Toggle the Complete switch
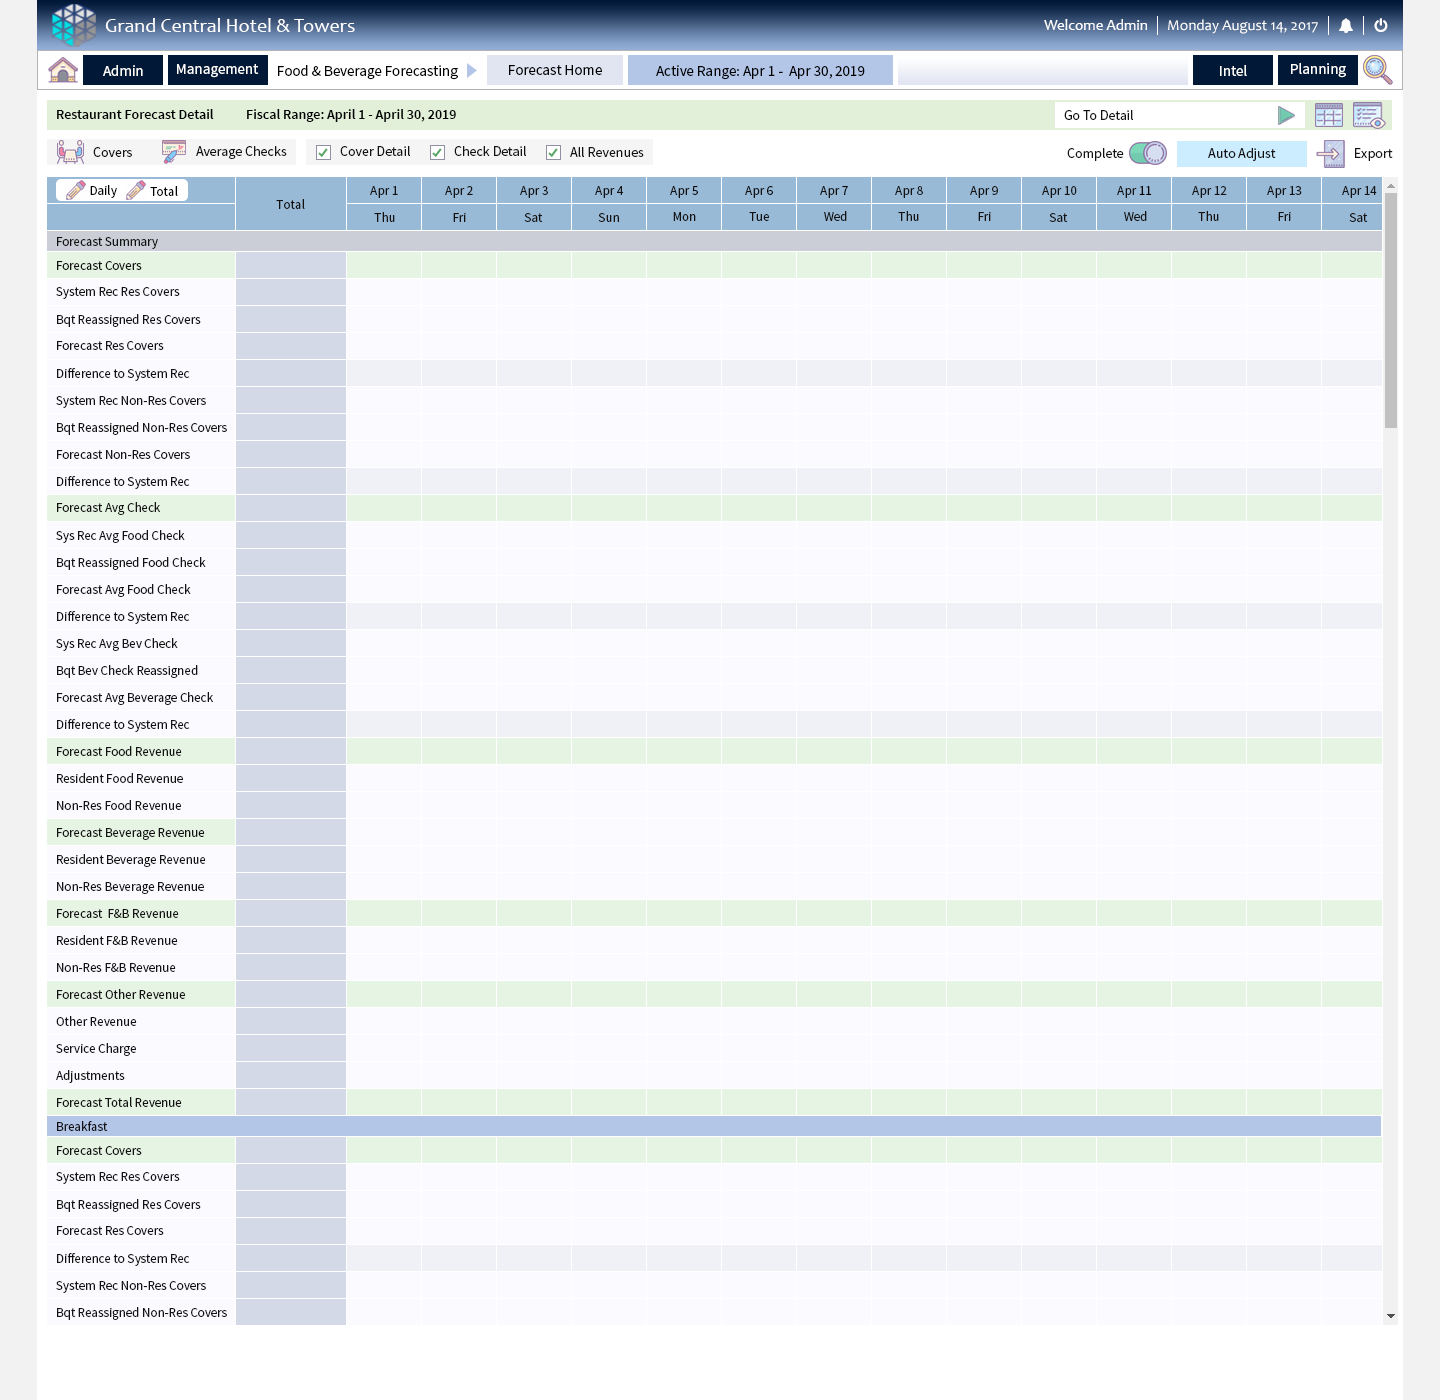The height and width of the screenshot is (1400, 1440). point(1148,153)
